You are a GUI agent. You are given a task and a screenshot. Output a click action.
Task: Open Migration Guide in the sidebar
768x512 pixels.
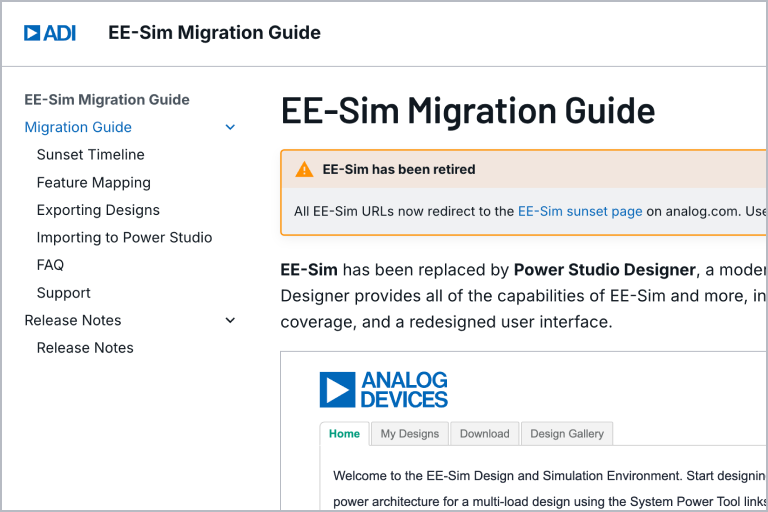78,127
